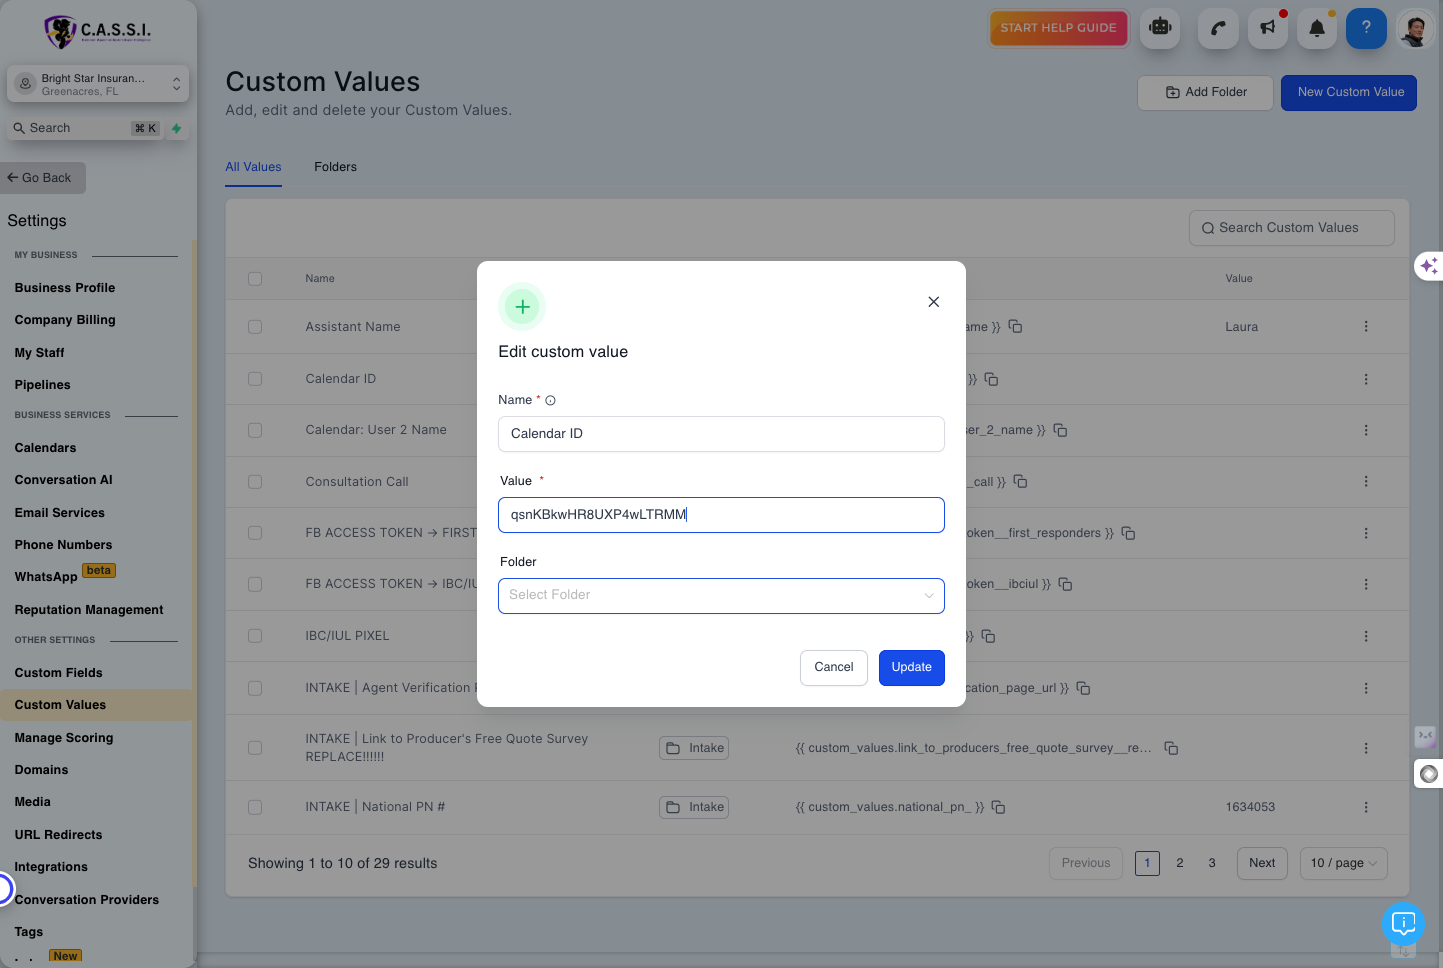The width and height of the screenshot is (1443, 968).
Task: Open row actions for Assistant Name
Action: pyautogui.click(x=1366, y=327)
